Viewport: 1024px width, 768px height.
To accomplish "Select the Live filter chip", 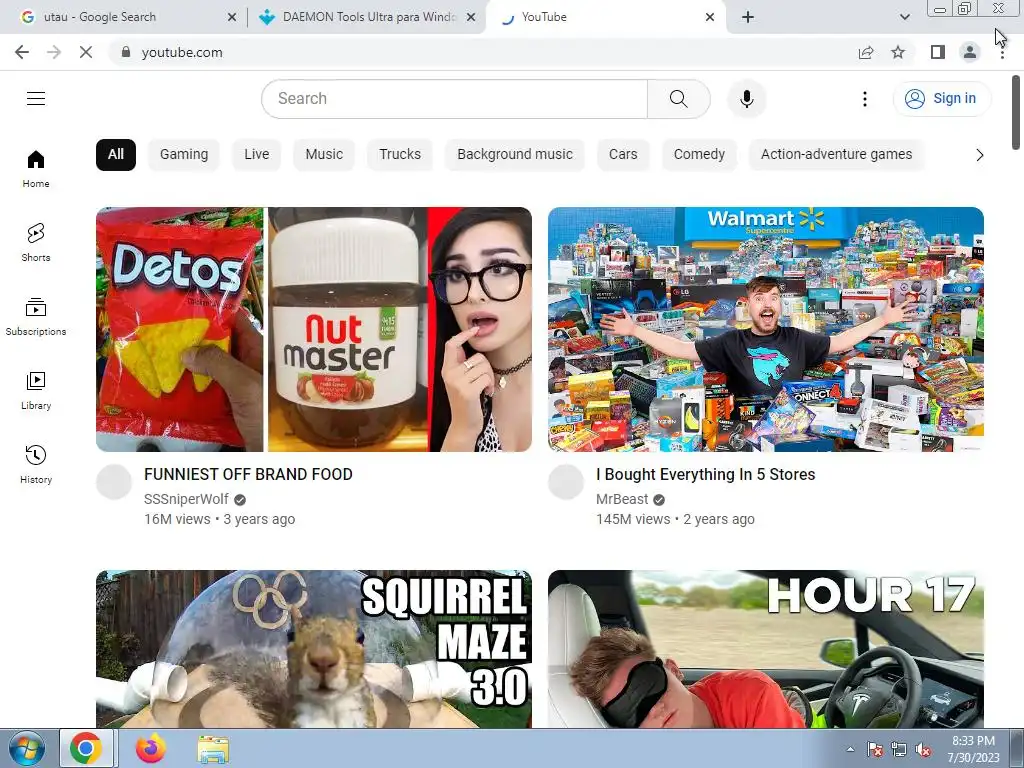I will coord(257,155).
